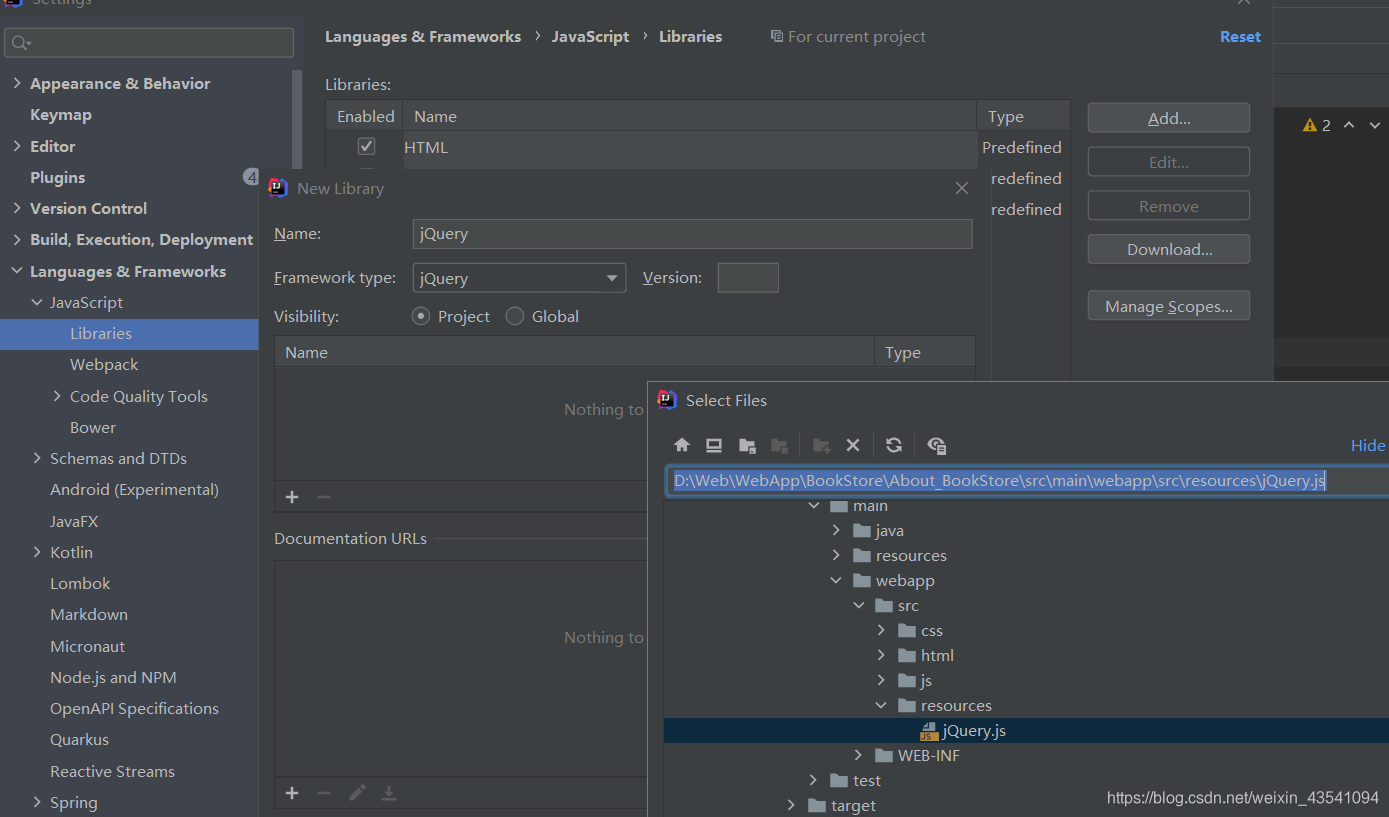The width and height of the screenshot is (1389, 817).
Task: Click the For current project icon
Action: pos(777,36)
